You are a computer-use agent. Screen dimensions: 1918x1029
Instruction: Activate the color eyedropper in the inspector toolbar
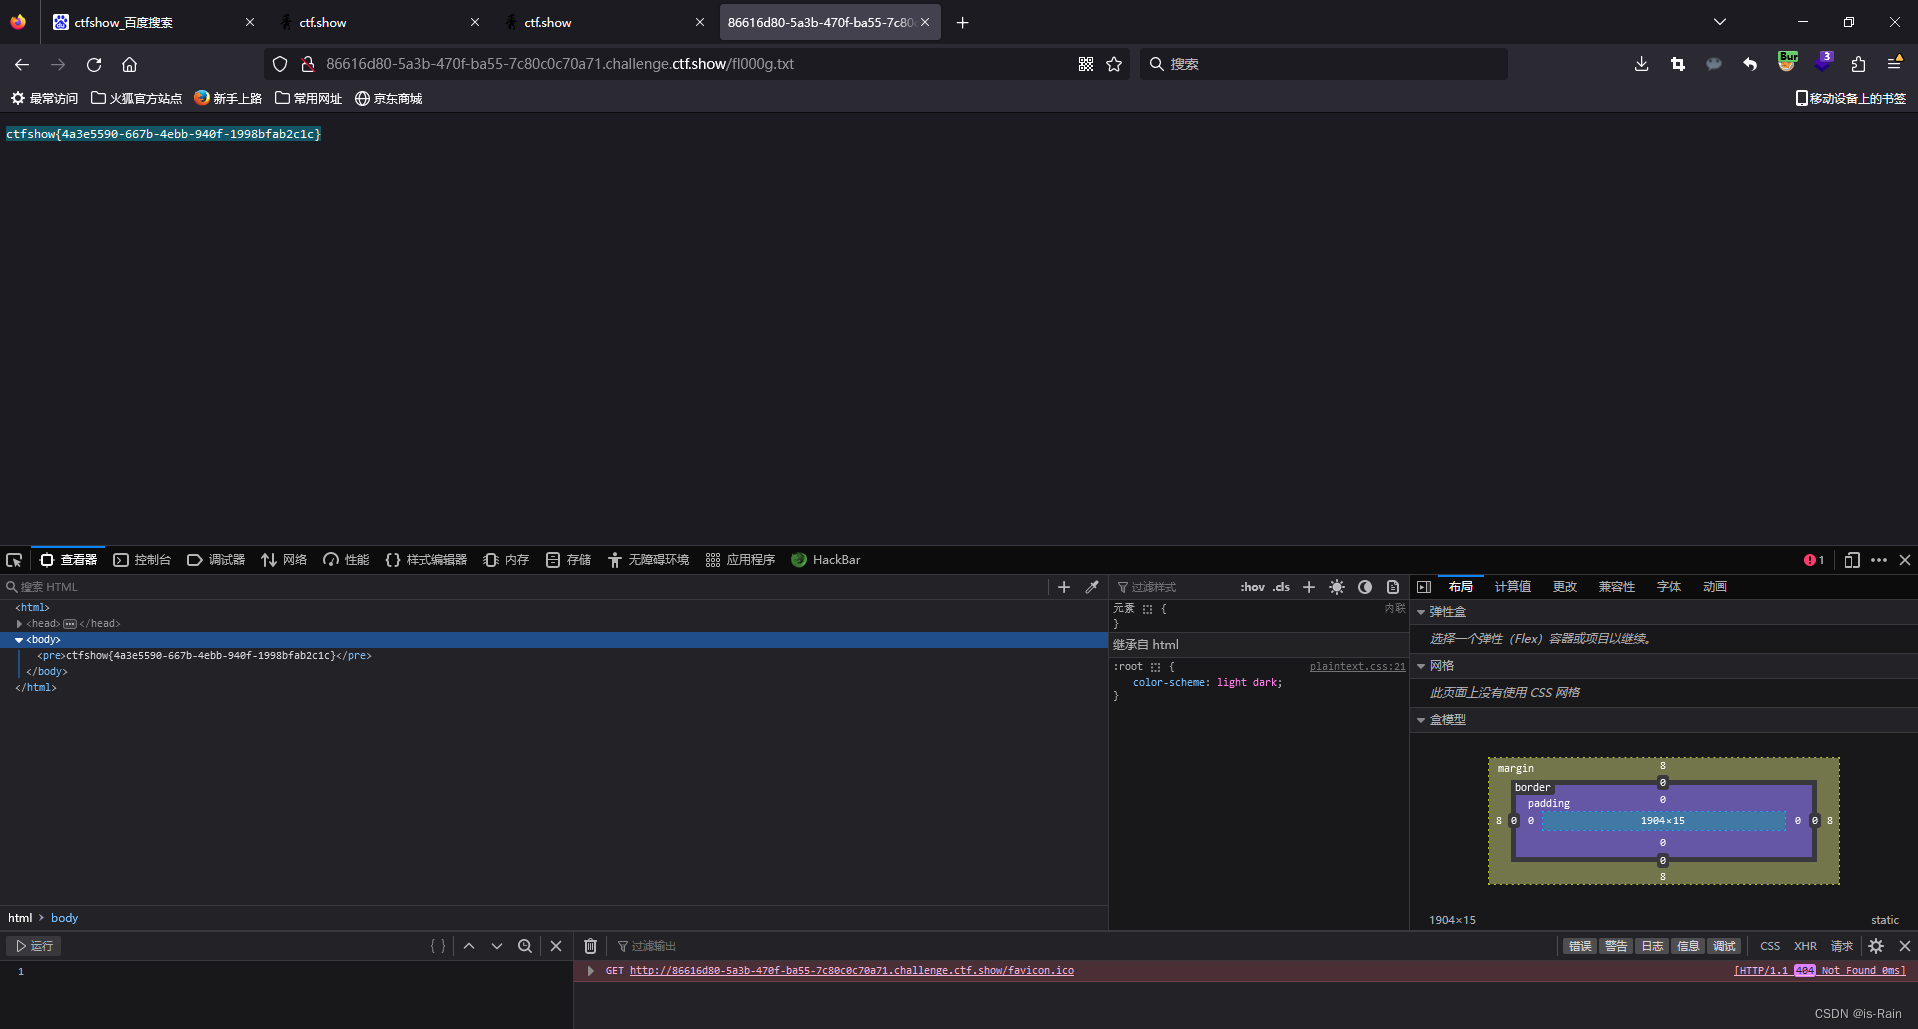(x=1091, y=587)
